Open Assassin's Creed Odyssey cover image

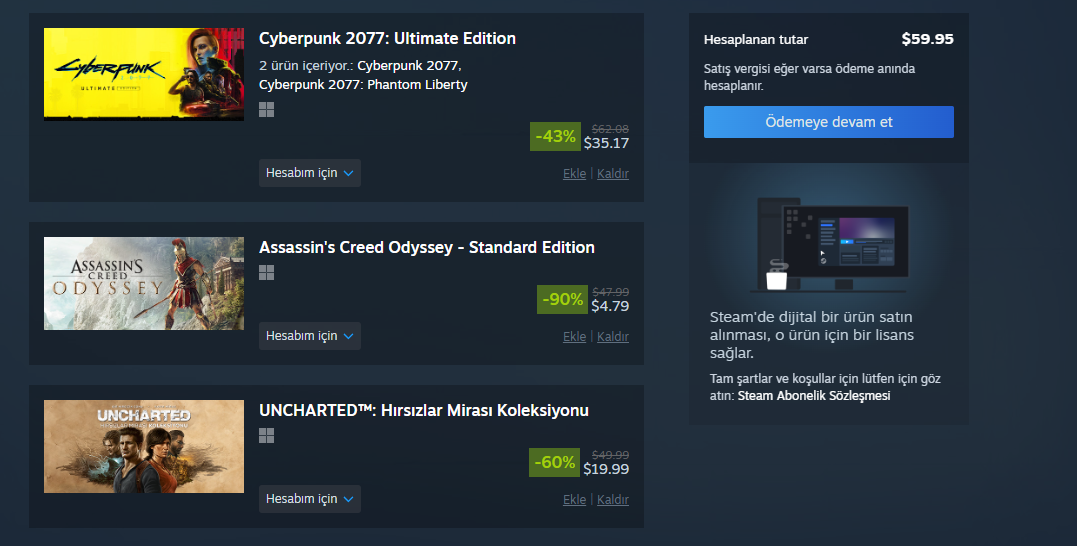pyautogui.click(x=144, y=283)
